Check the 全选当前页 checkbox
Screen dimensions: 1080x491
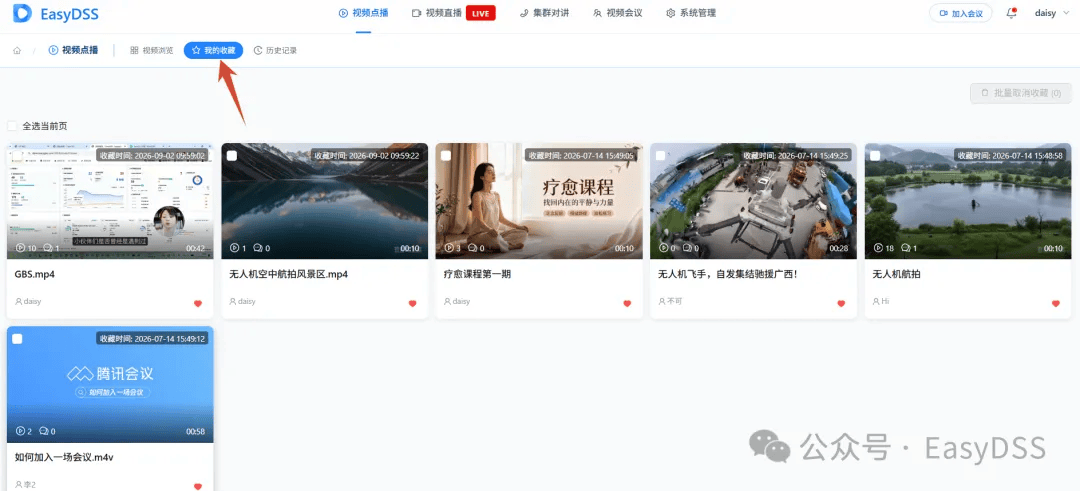pyautogui.click(x=12, y=126)
